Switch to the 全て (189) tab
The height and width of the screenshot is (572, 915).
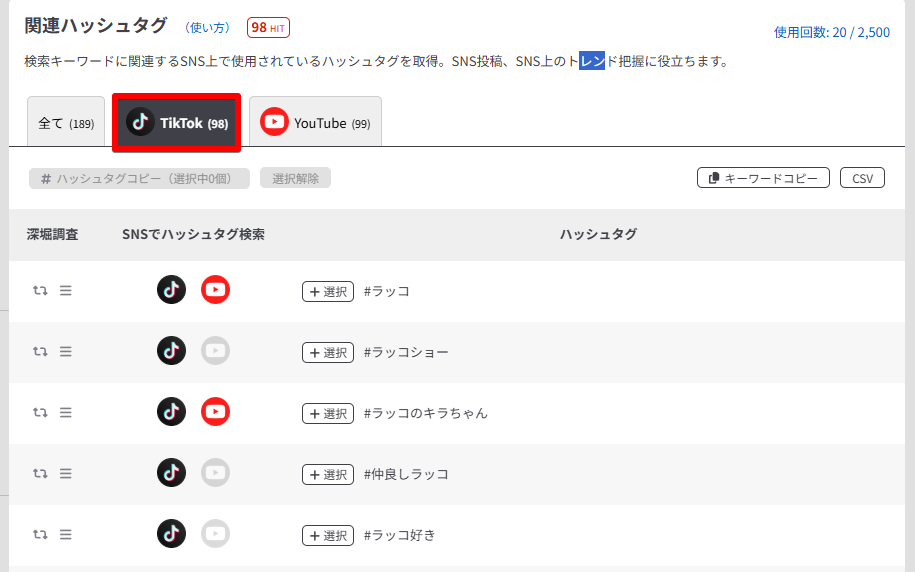tap(66, 122)
